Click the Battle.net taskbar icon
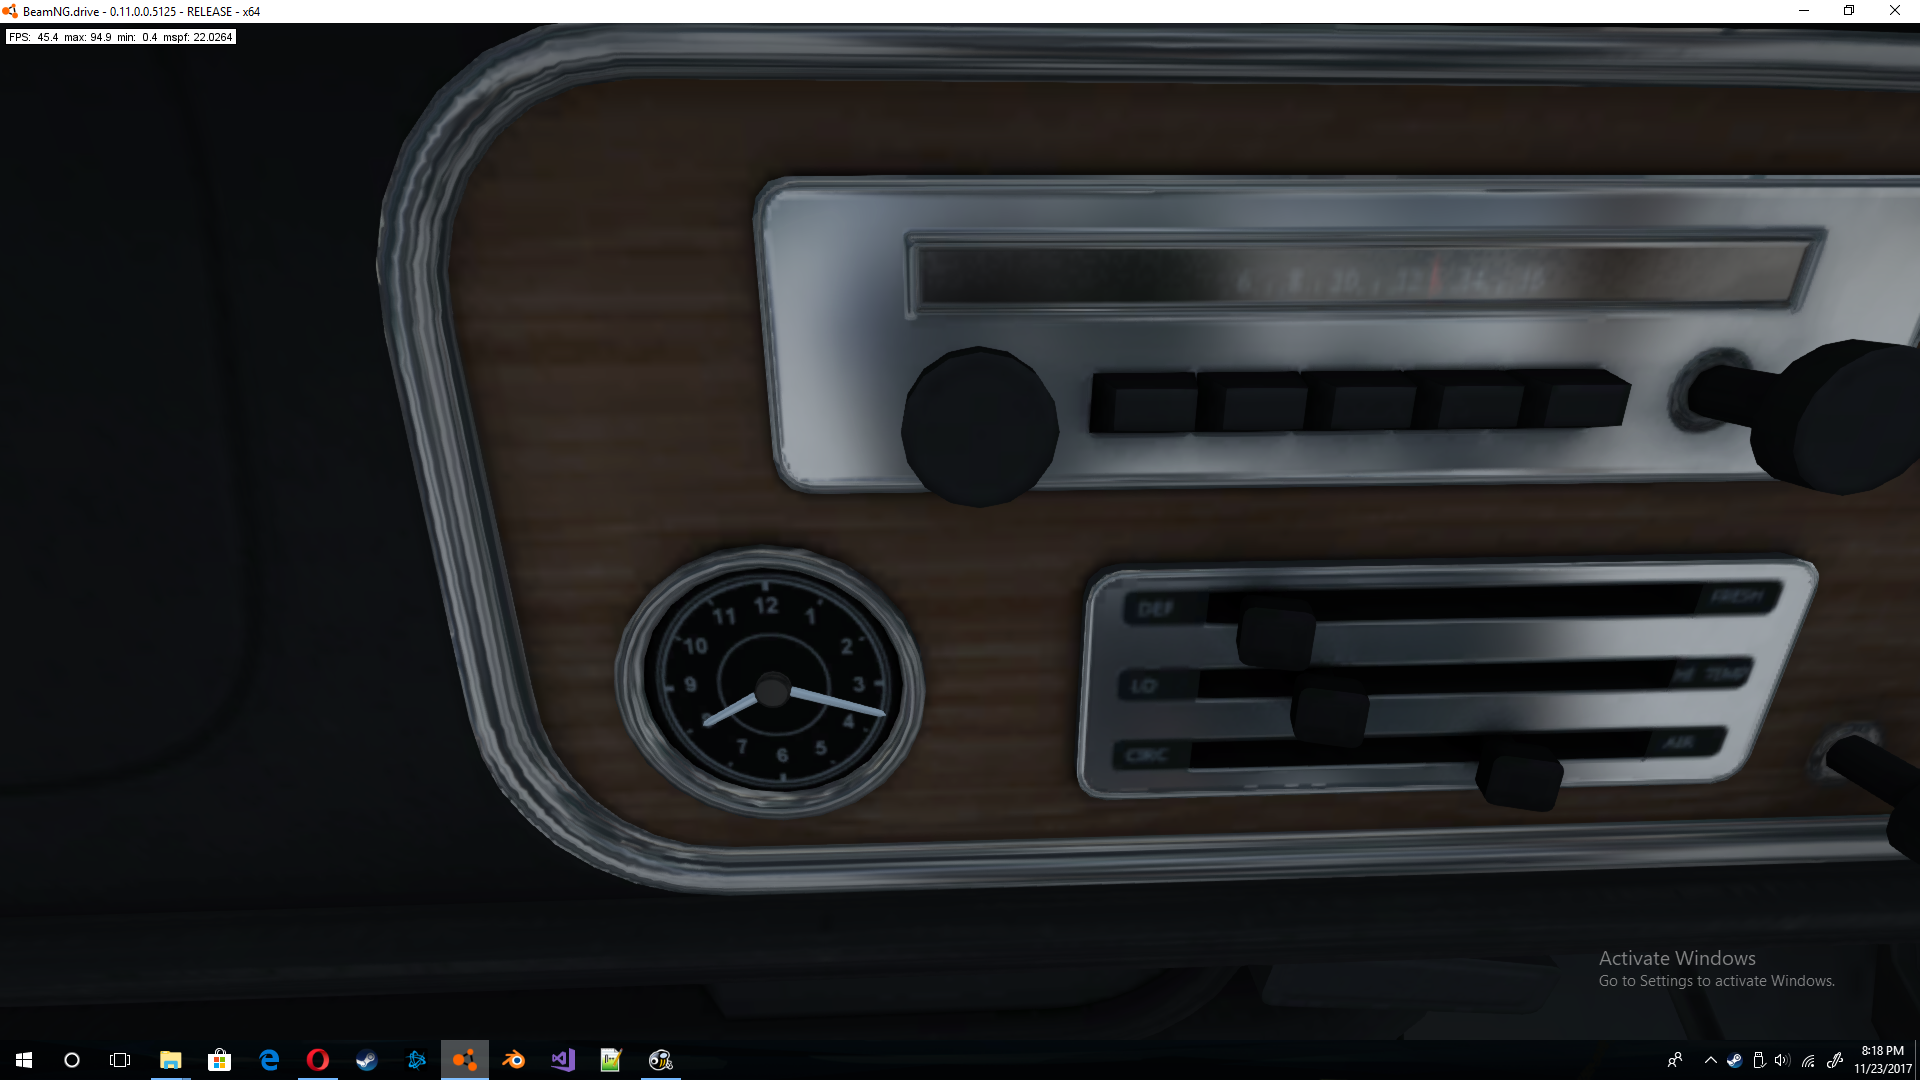1920x1080 pixels. coord(416,1060)
